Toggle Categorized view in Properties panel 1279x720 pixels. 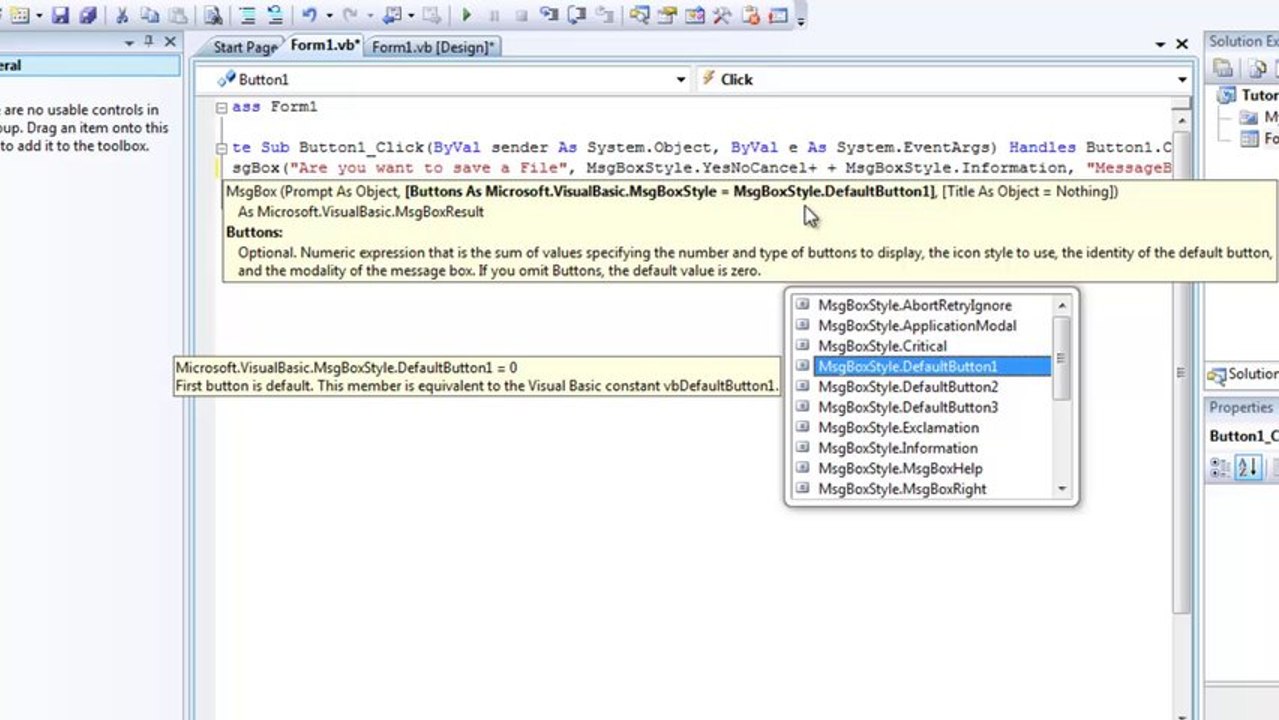pyautogui.click(x=1220, y=468)
